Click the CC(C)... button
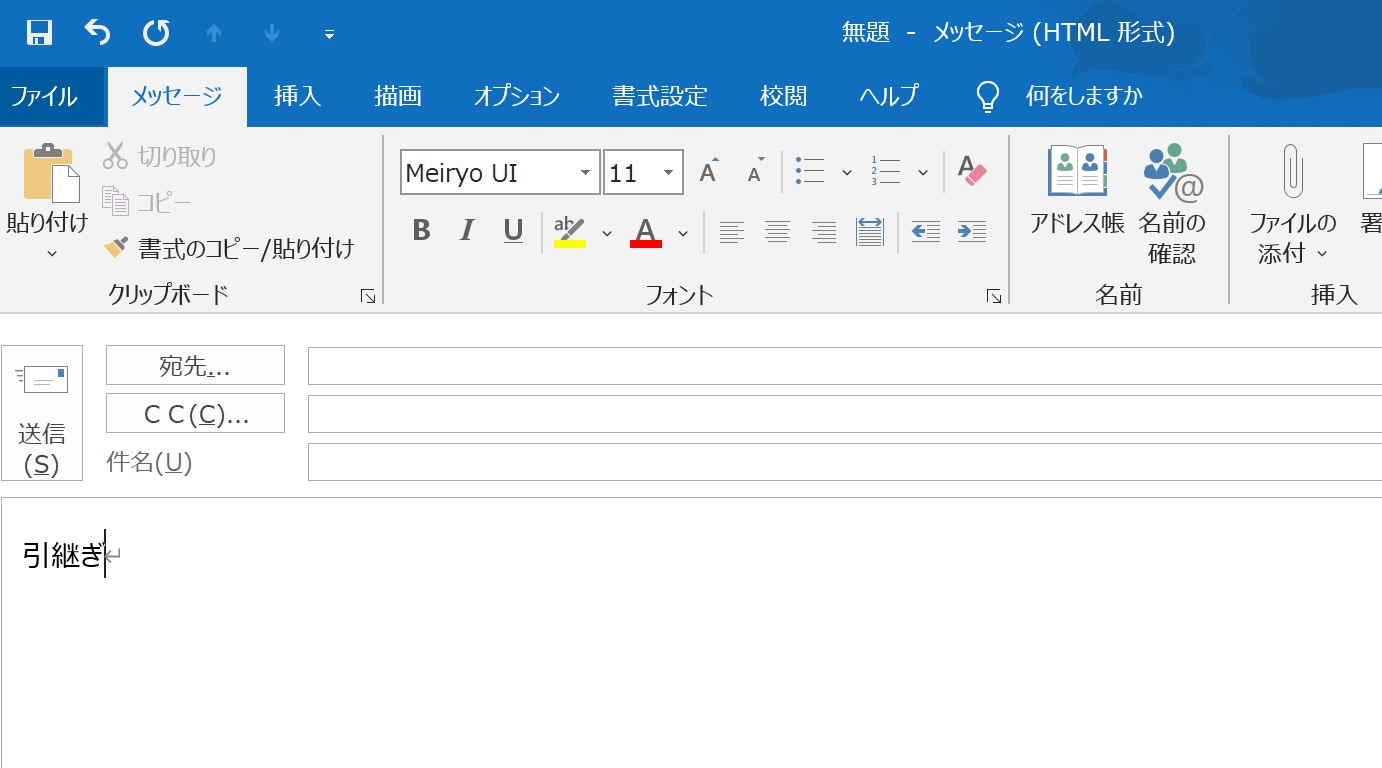 point(195,413)
